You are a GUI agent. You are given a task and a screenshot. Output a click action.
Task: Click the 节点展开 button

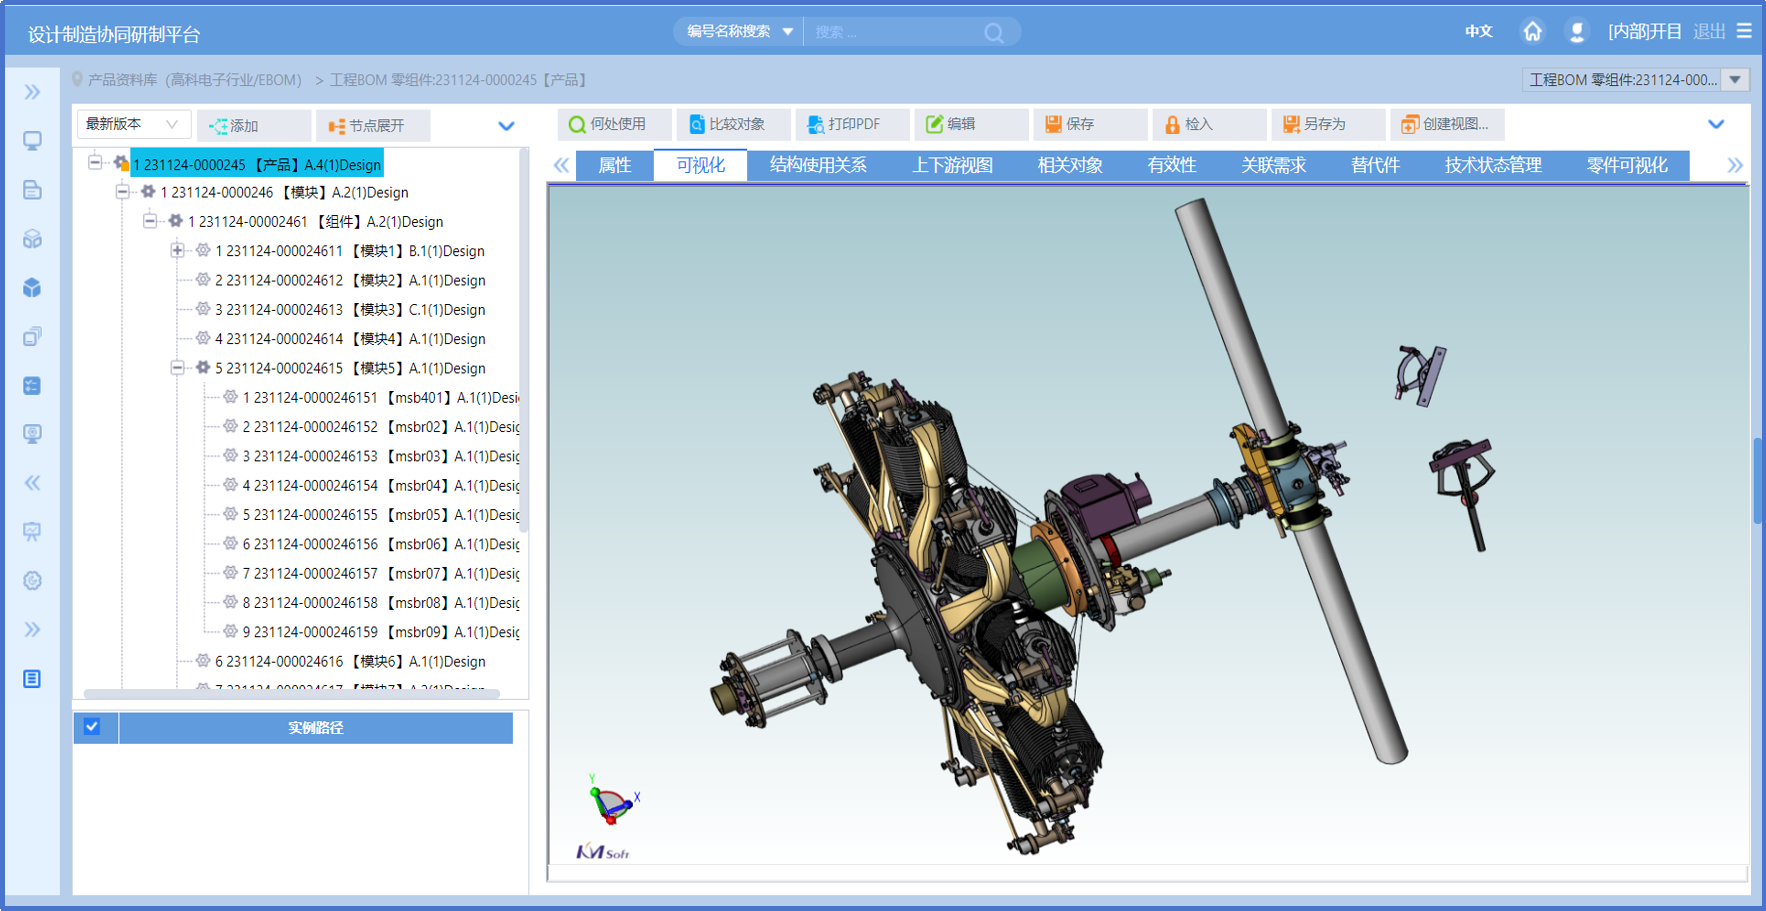pyautogui.click(x=367, y=125)
